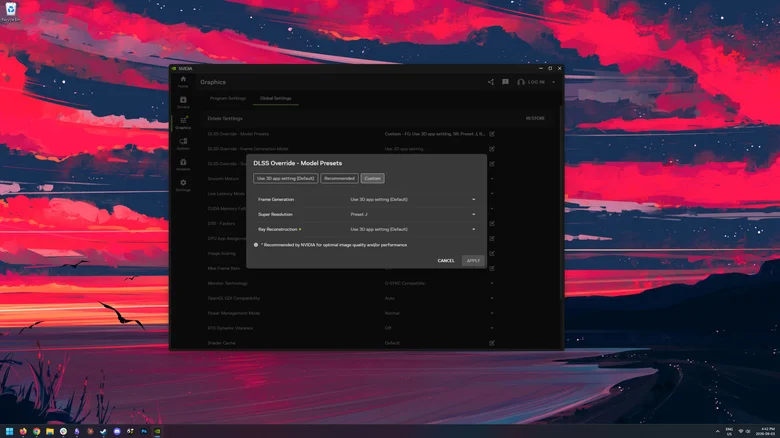
Task: Edit the DSR - Factors setting
Action: point(491,223)
